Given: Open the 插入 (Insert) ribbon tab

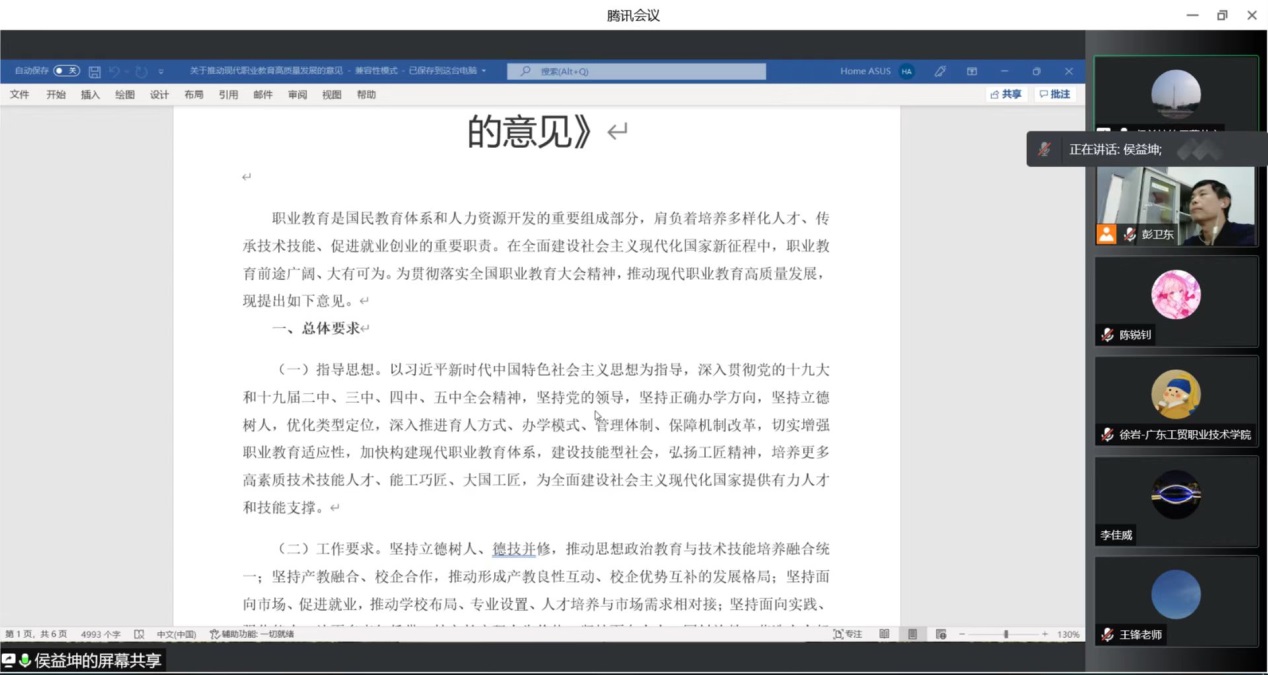Looking at the screenshot, I should (90, 95).
